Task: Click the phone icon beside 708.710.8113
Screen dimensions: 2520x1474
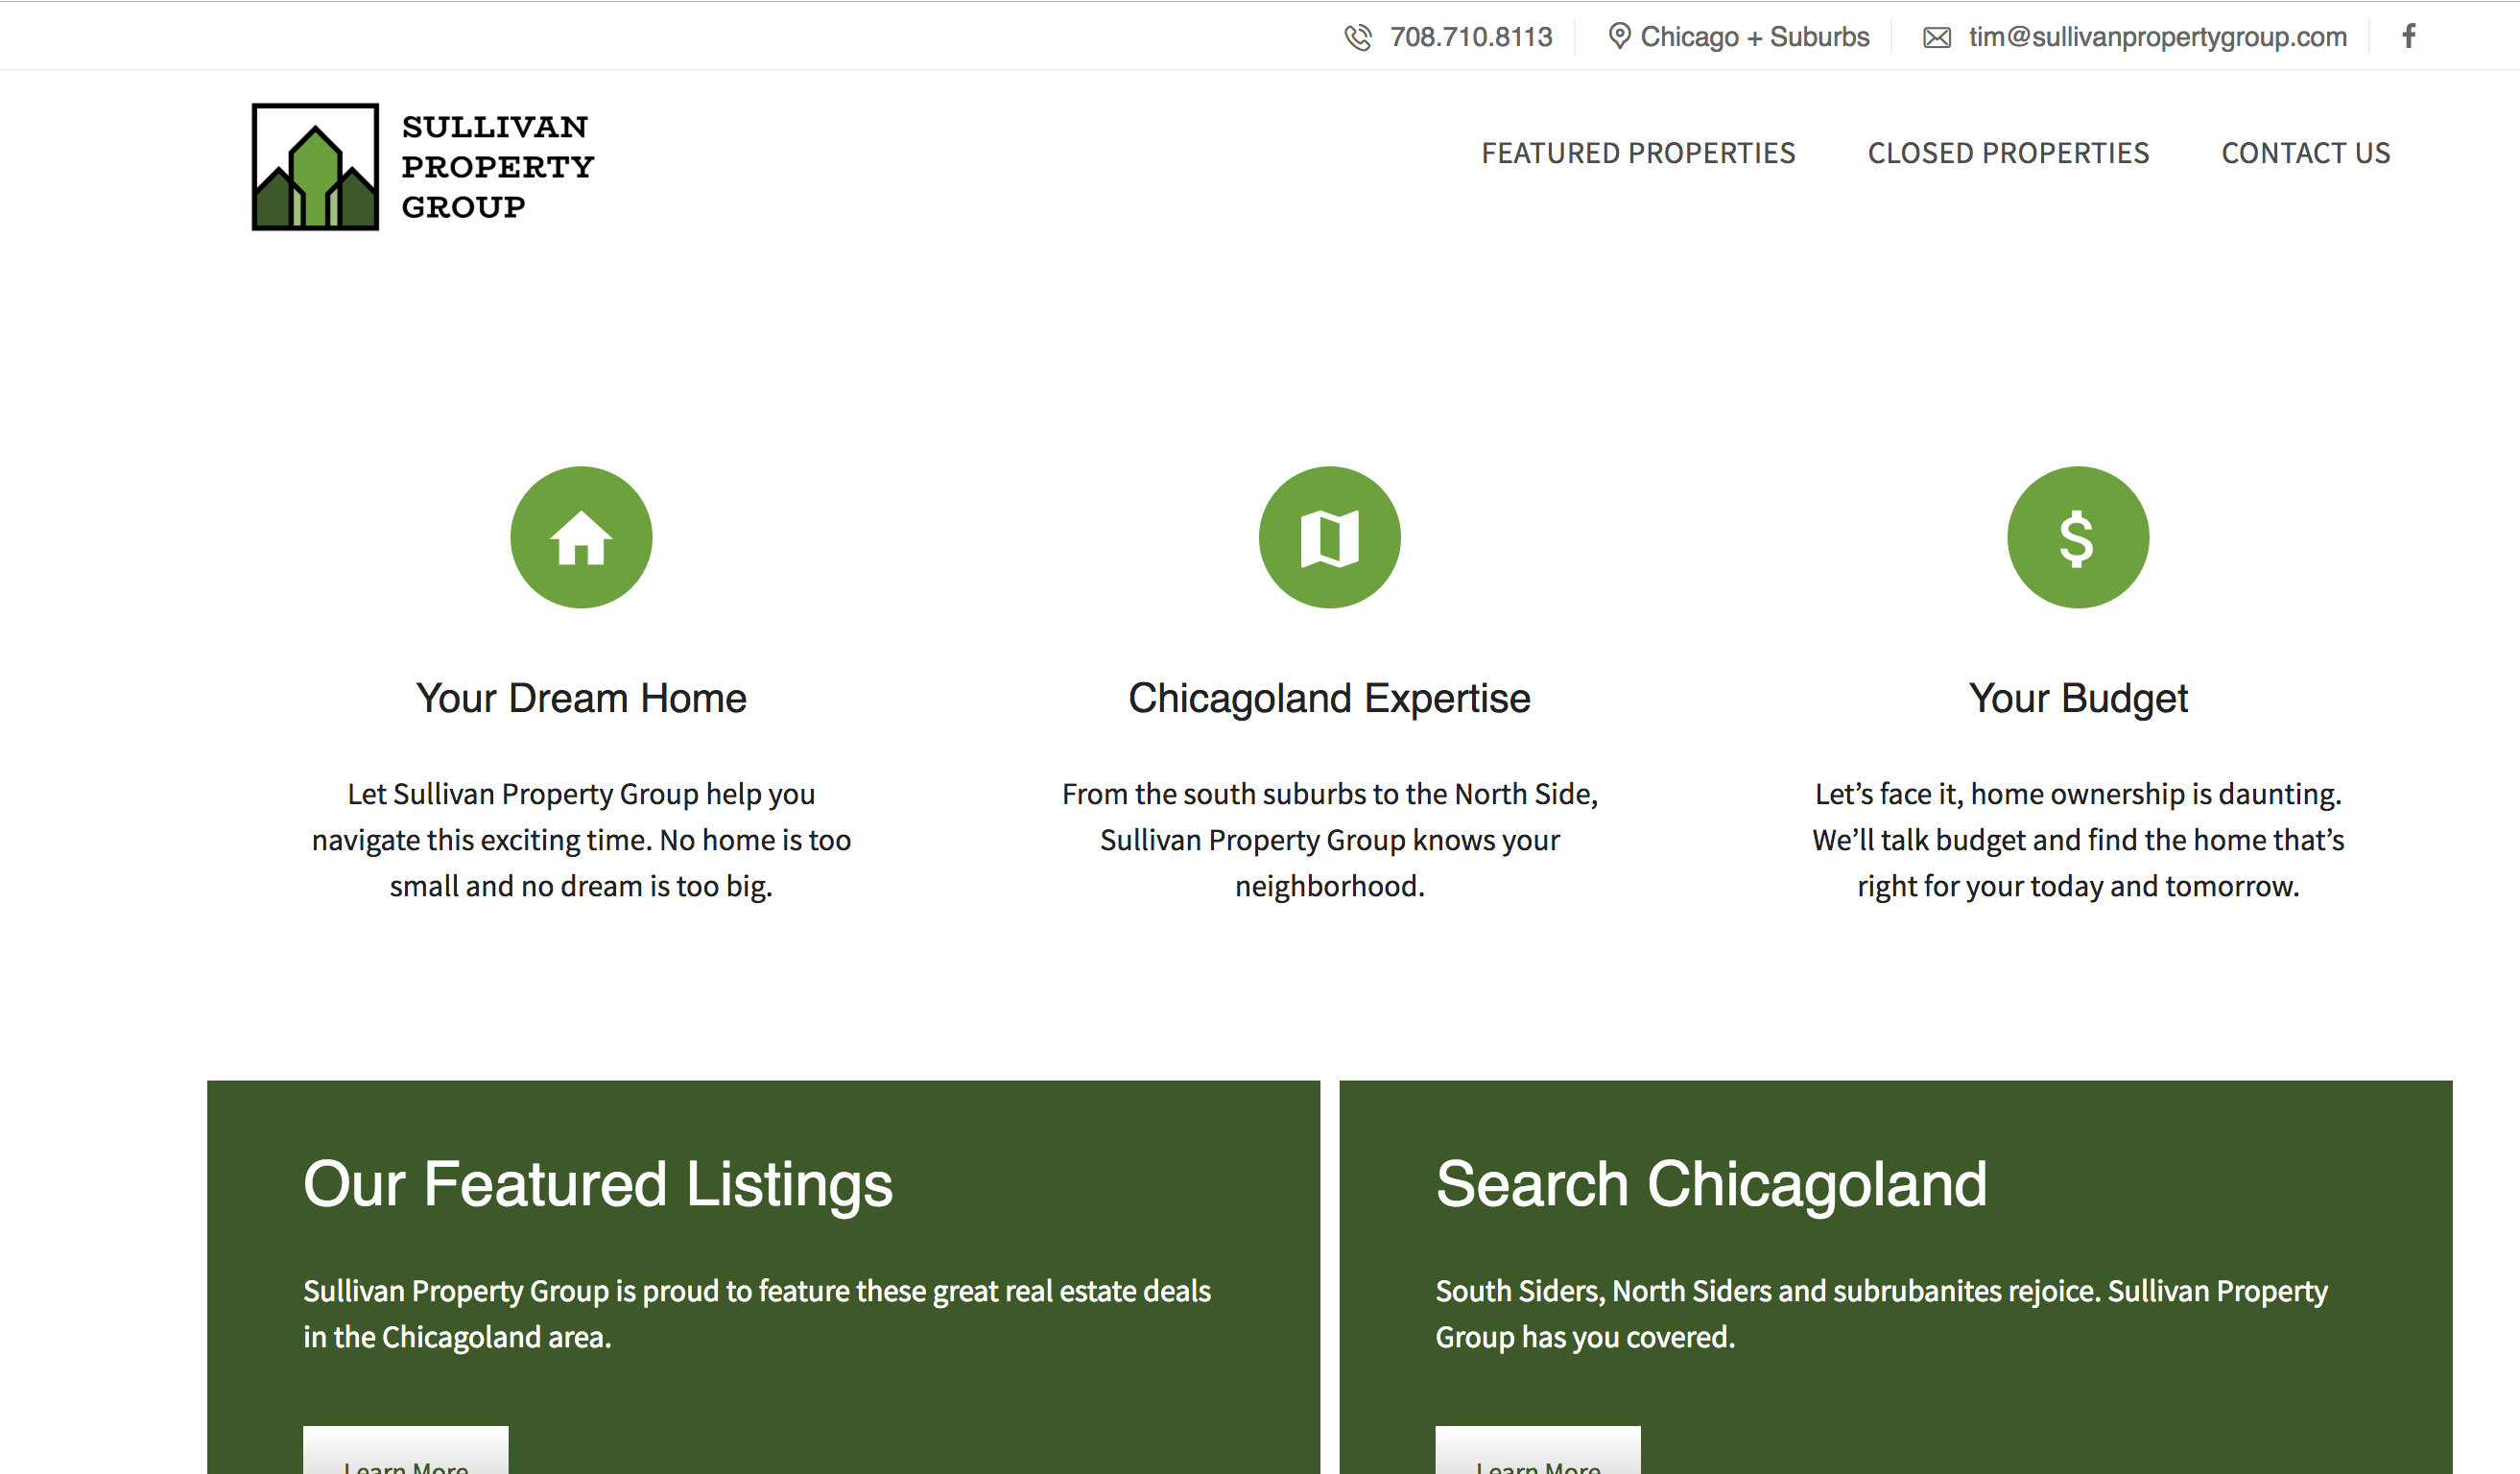Action: point(1357,37)
